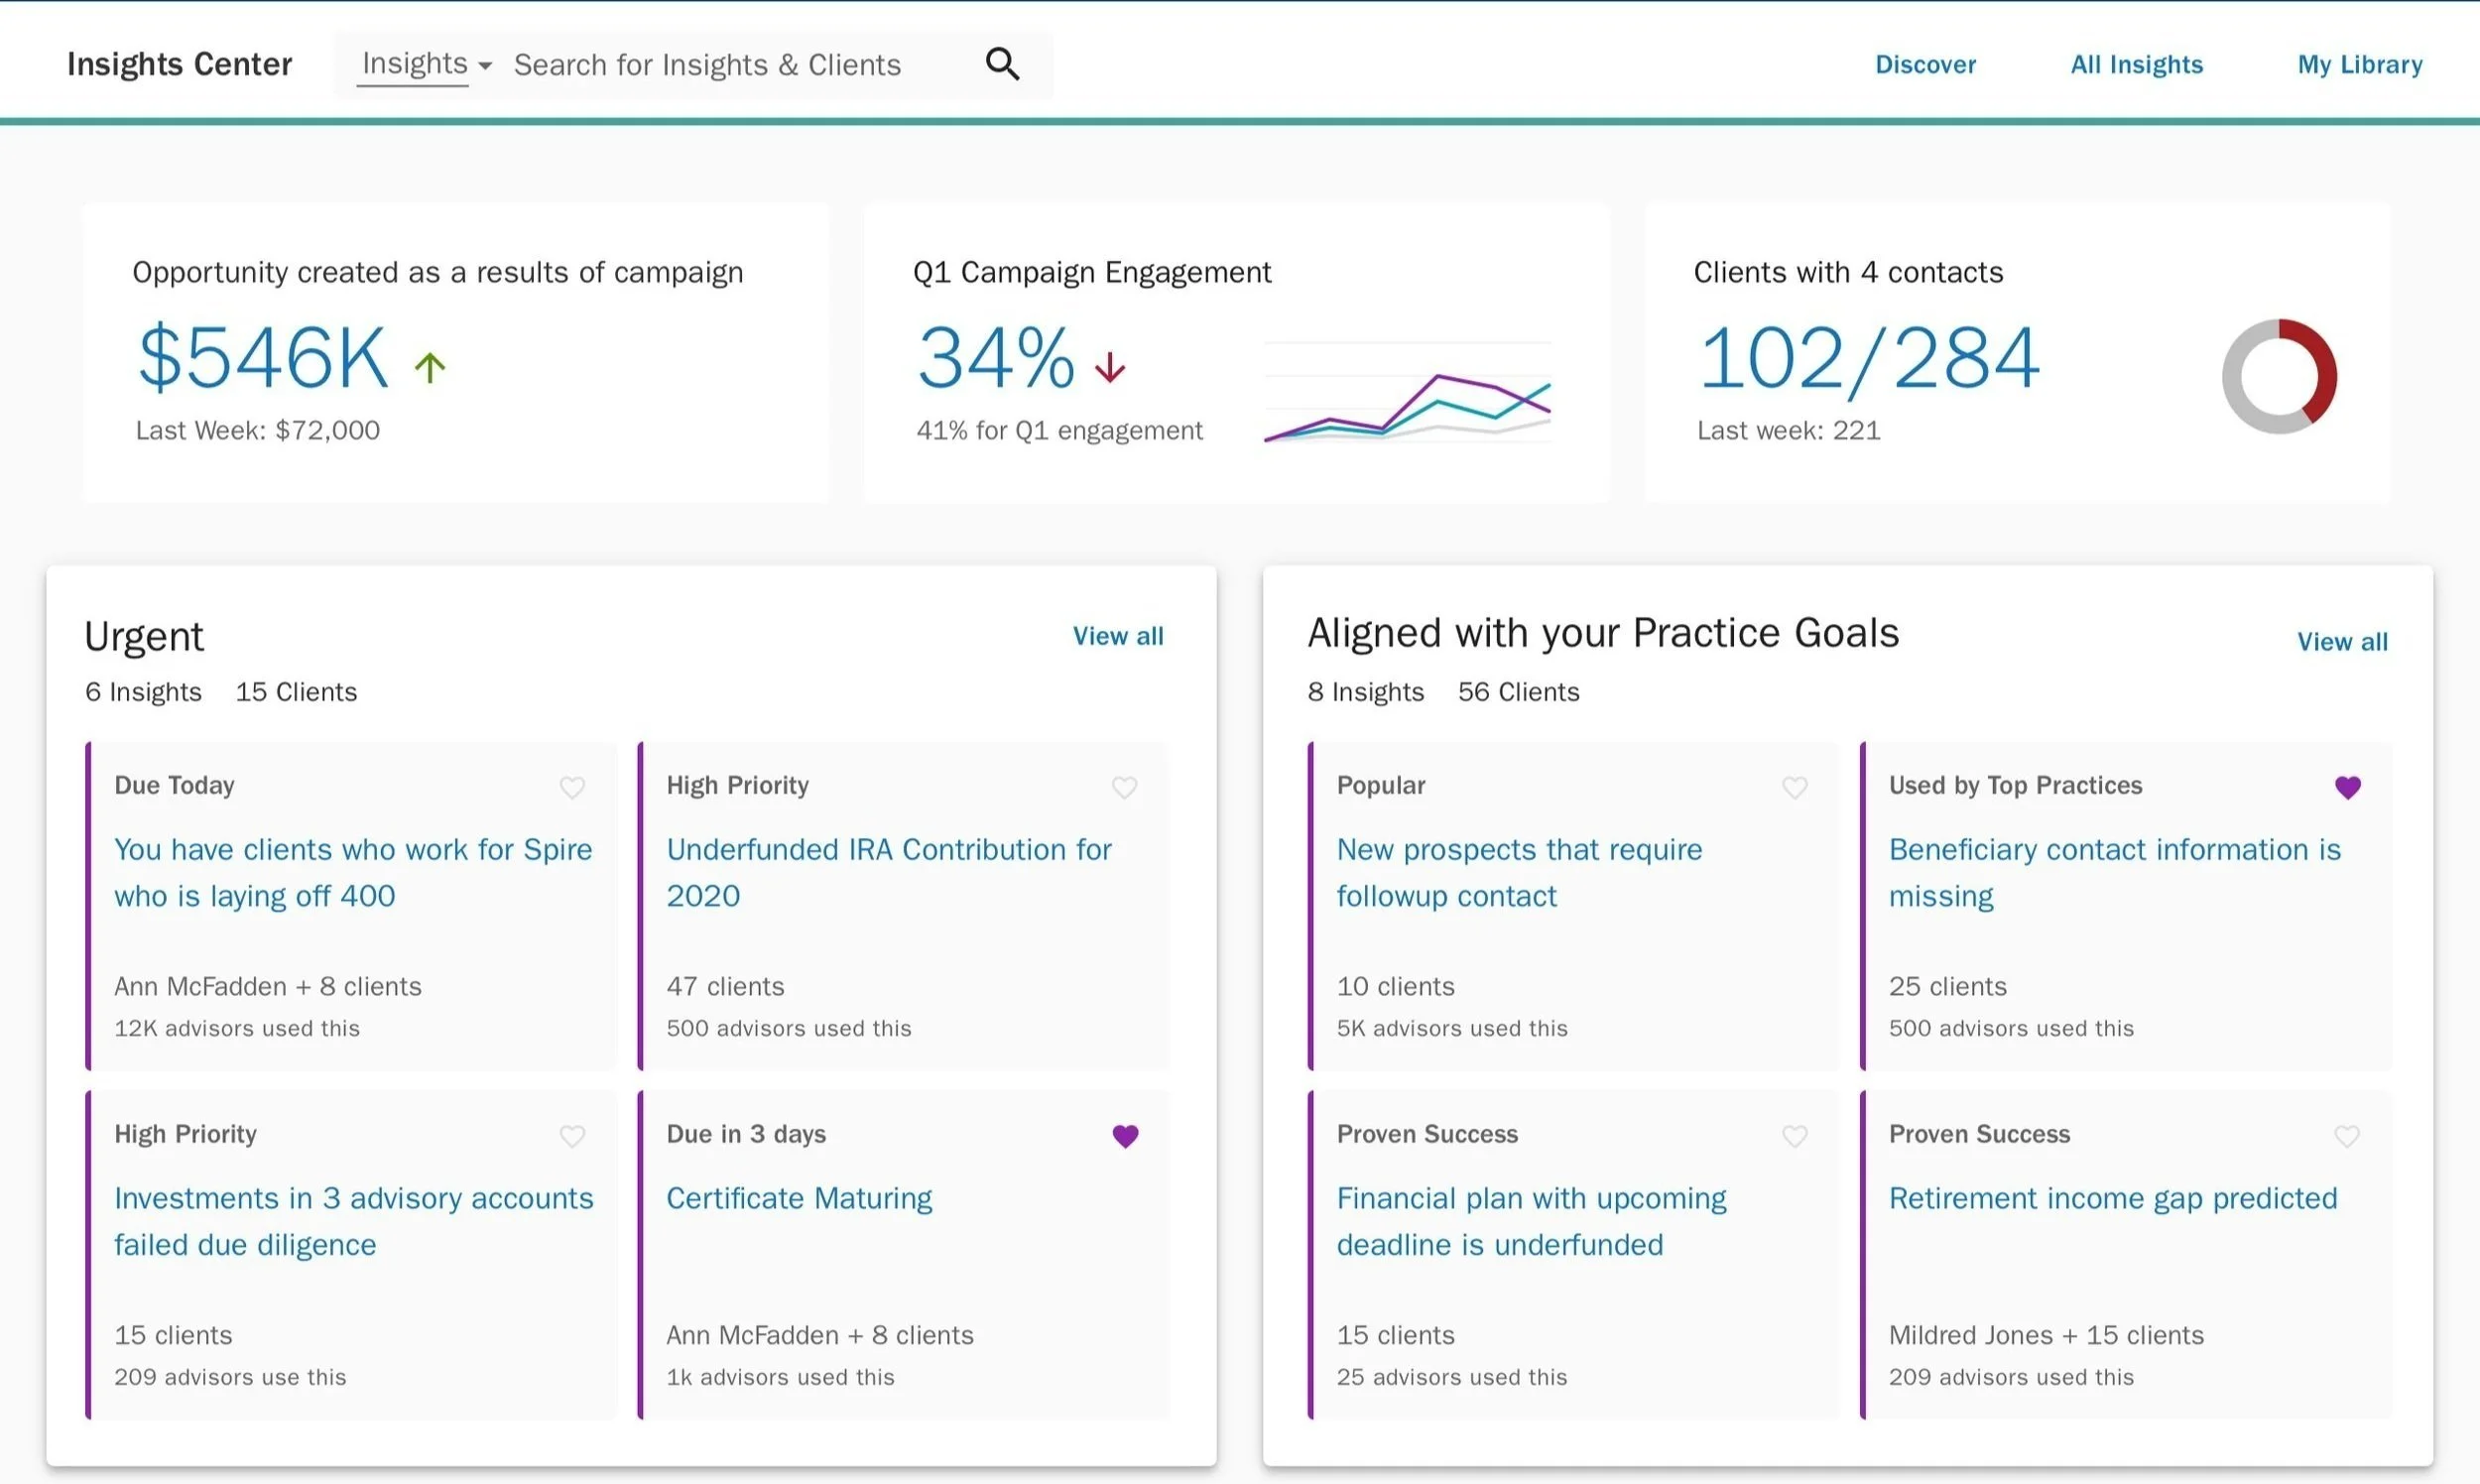Favorite the New prospects followup insight
The height and width of the screenshot is (1484, 2480).
tap(1794, 787)
